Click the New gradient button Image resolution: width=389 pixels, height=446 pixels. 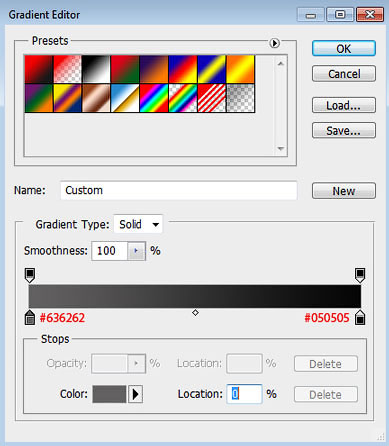[344, 191]
